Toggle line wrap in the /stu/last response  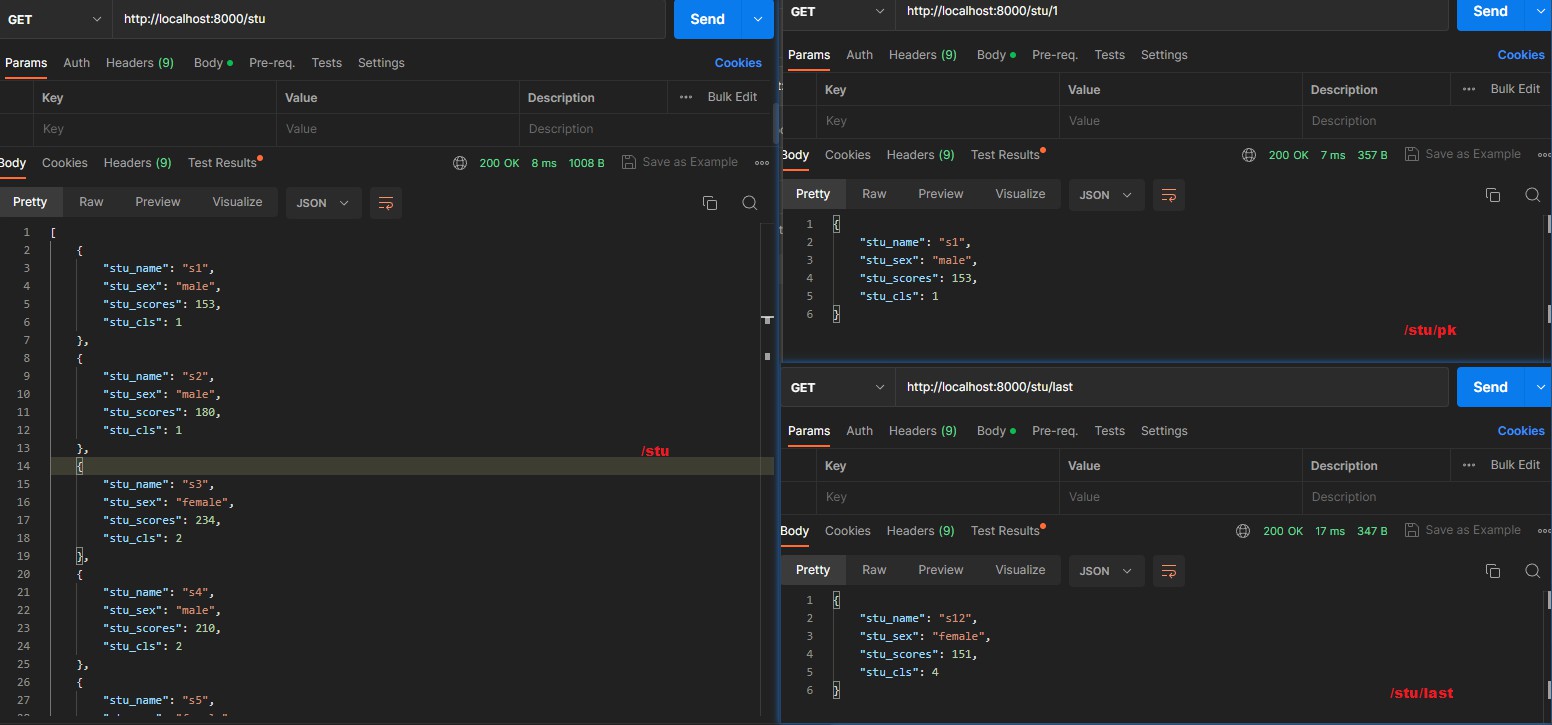tap(1168, 571)
